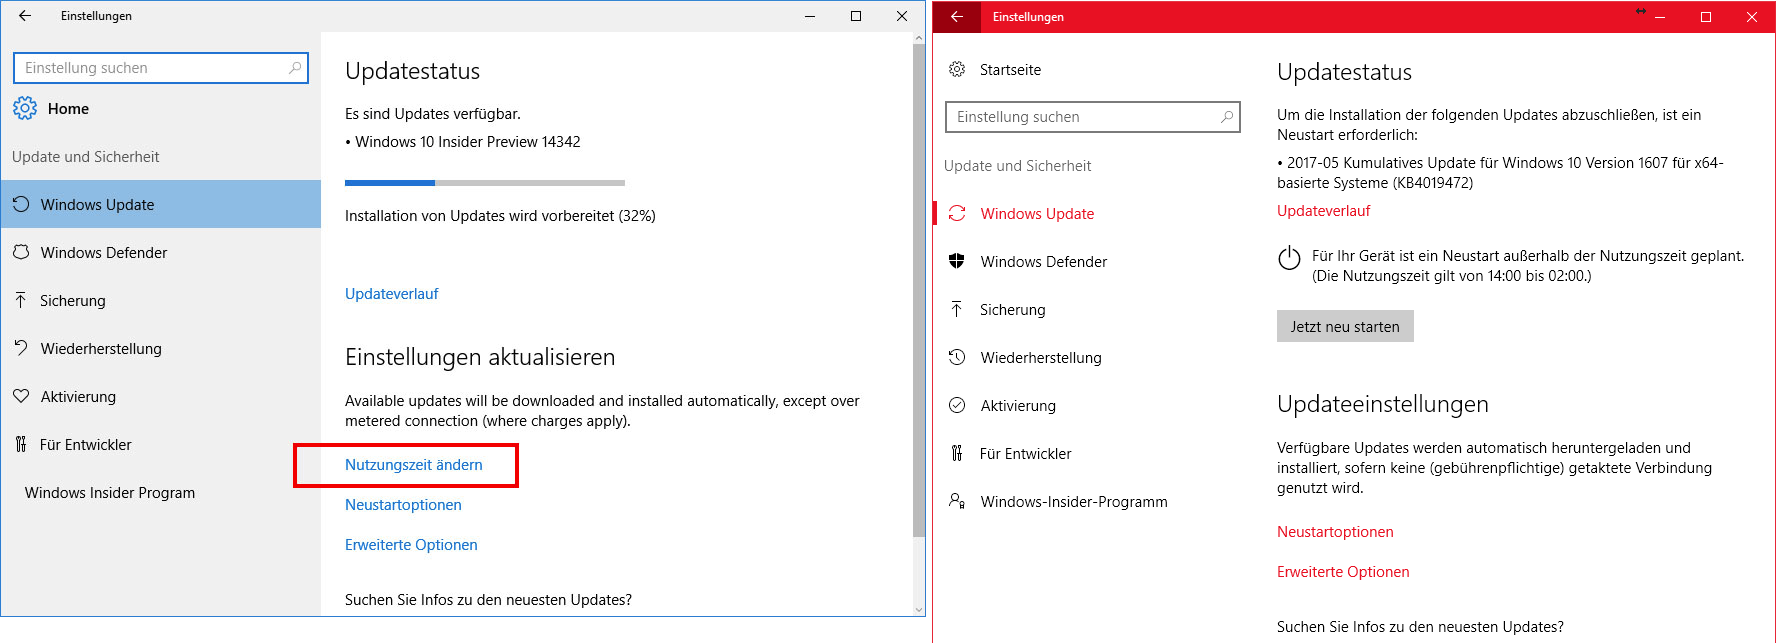Viewport: 1776px width, 643px height.
Task: Click the Einstellung suchen field in the right window
Action: pos(1093,117)
